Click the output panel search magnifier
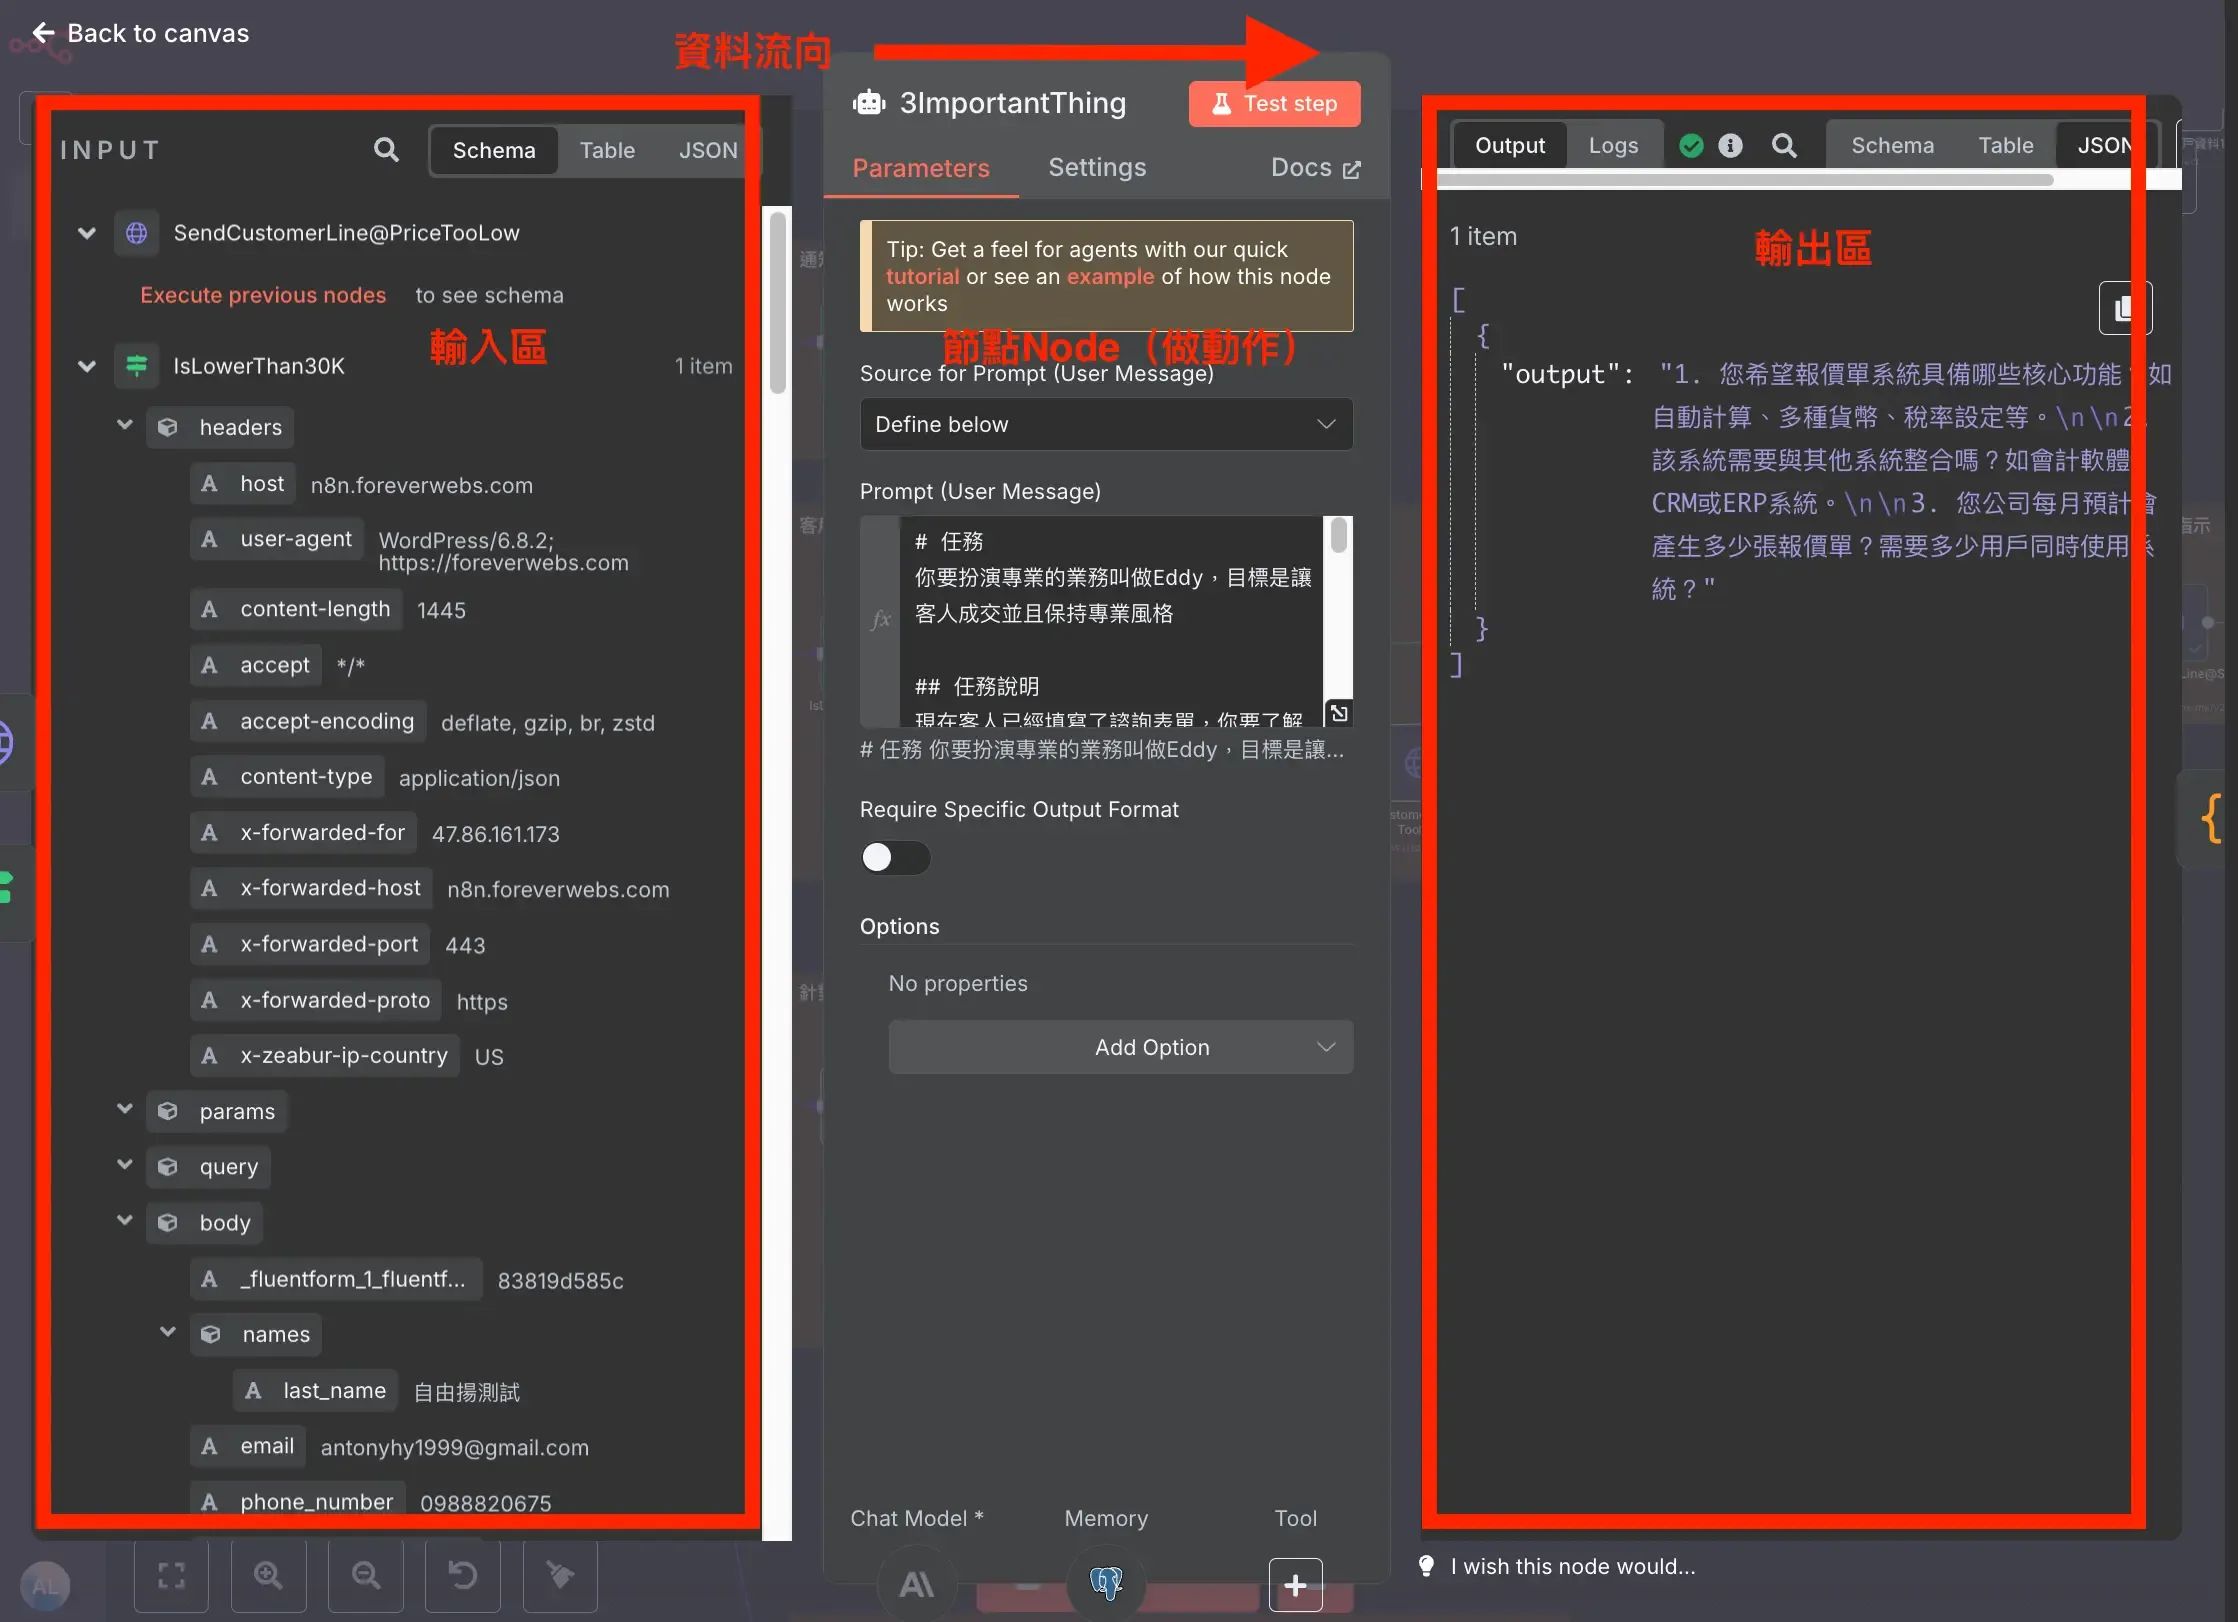2238x1622 pixels. [1784, 146]
